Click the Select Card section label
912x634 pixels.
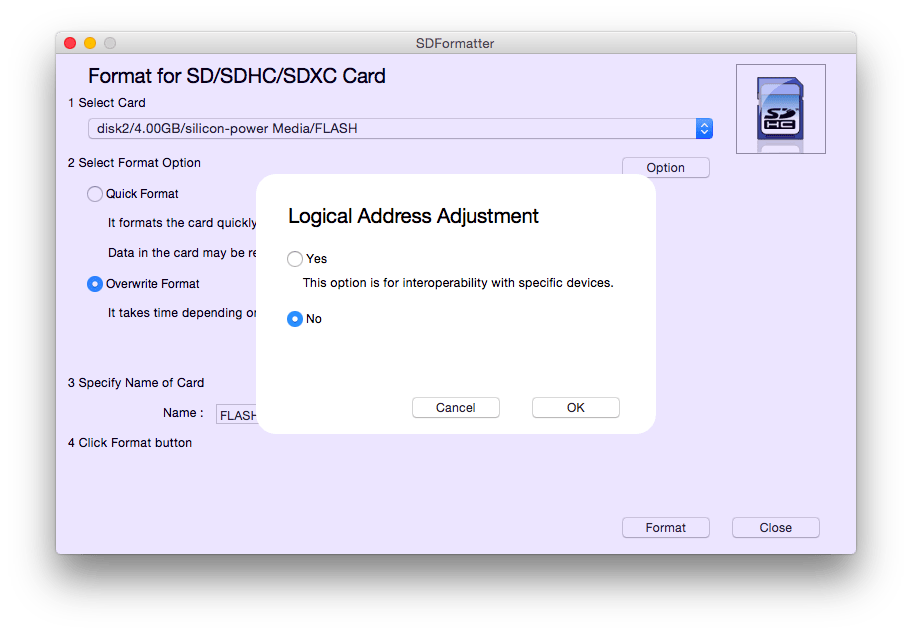click(104, 102)
